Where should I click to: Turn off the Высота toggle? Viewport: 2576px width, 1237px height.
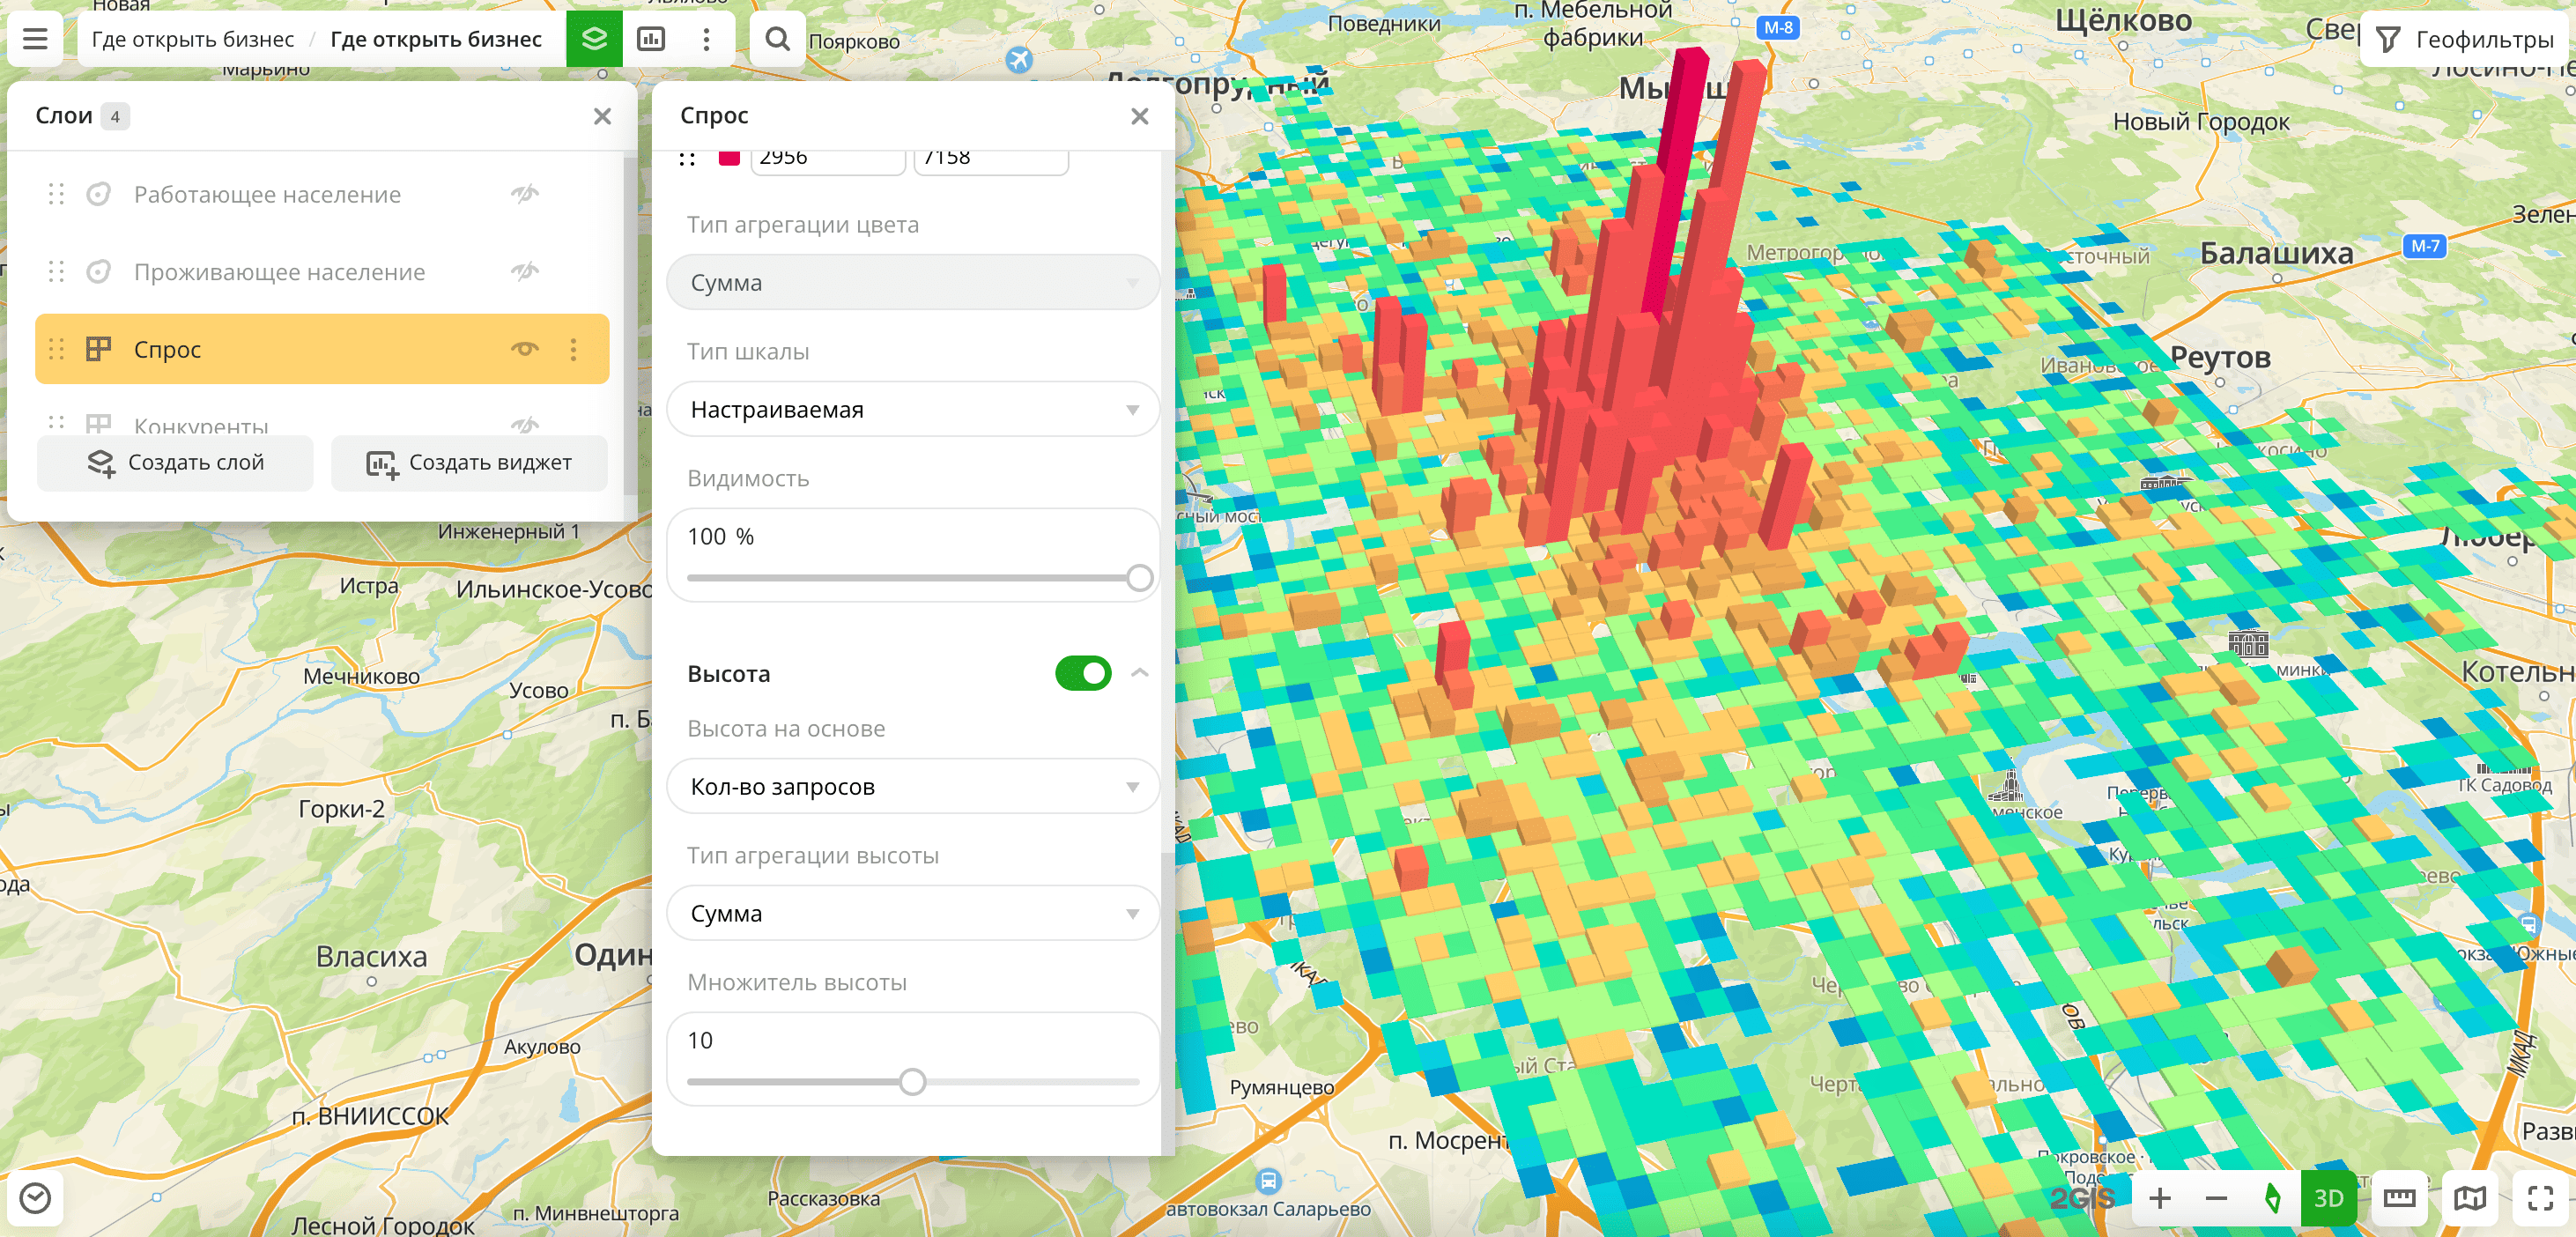coord(1083,673)
